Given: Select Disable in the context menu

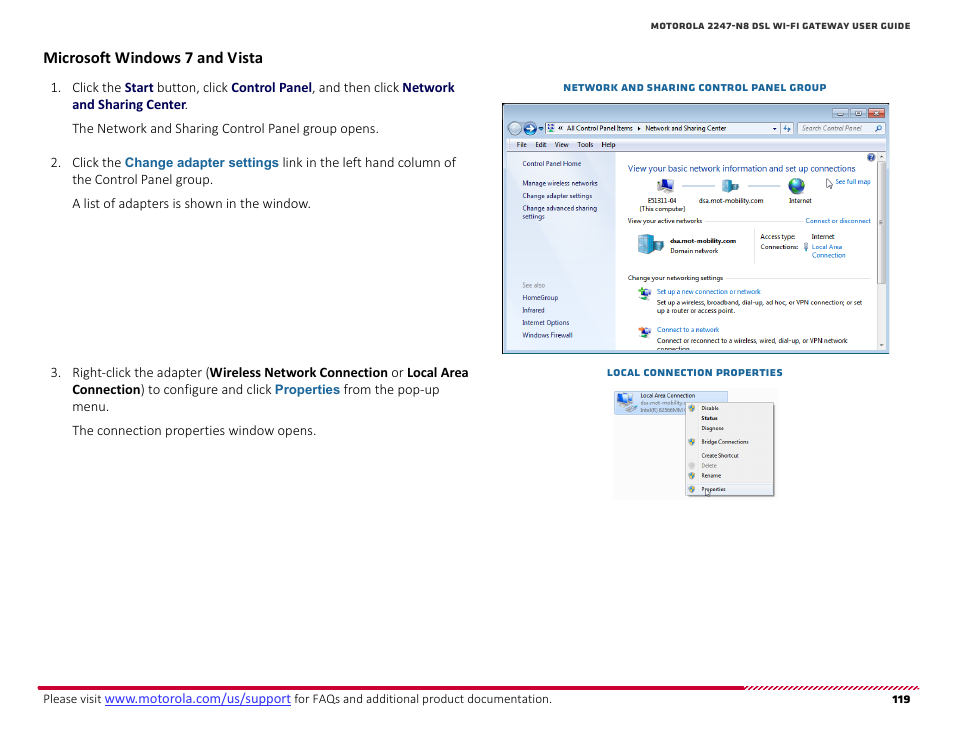Looking at the screenshot, I should [x=710, y=408].
